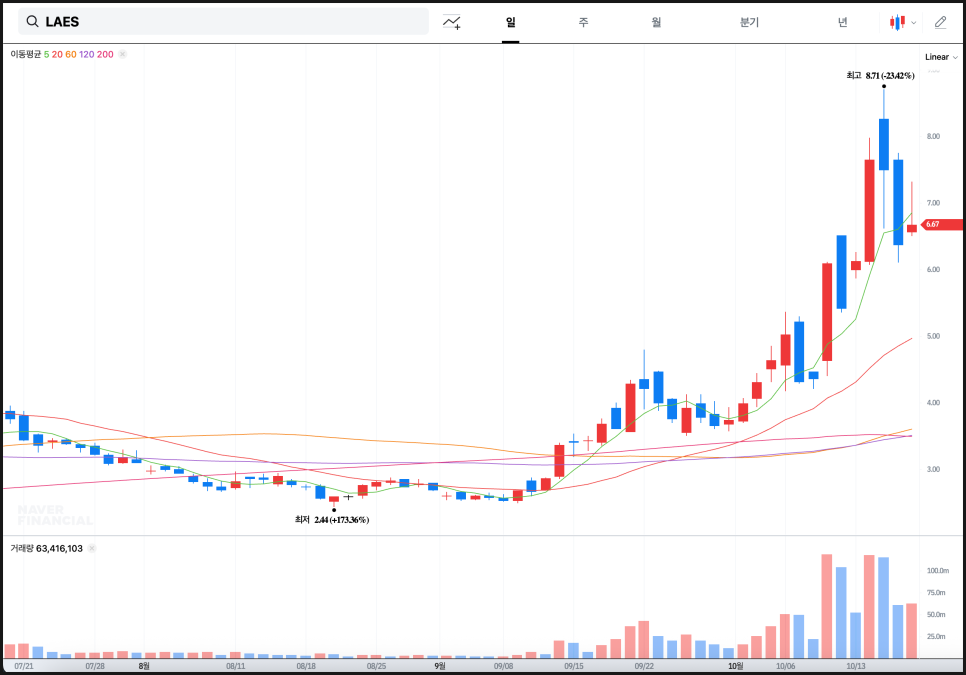Screen dimensions: 966x675
Task: Open the add indicator chart icon
Action: point(452,22)
